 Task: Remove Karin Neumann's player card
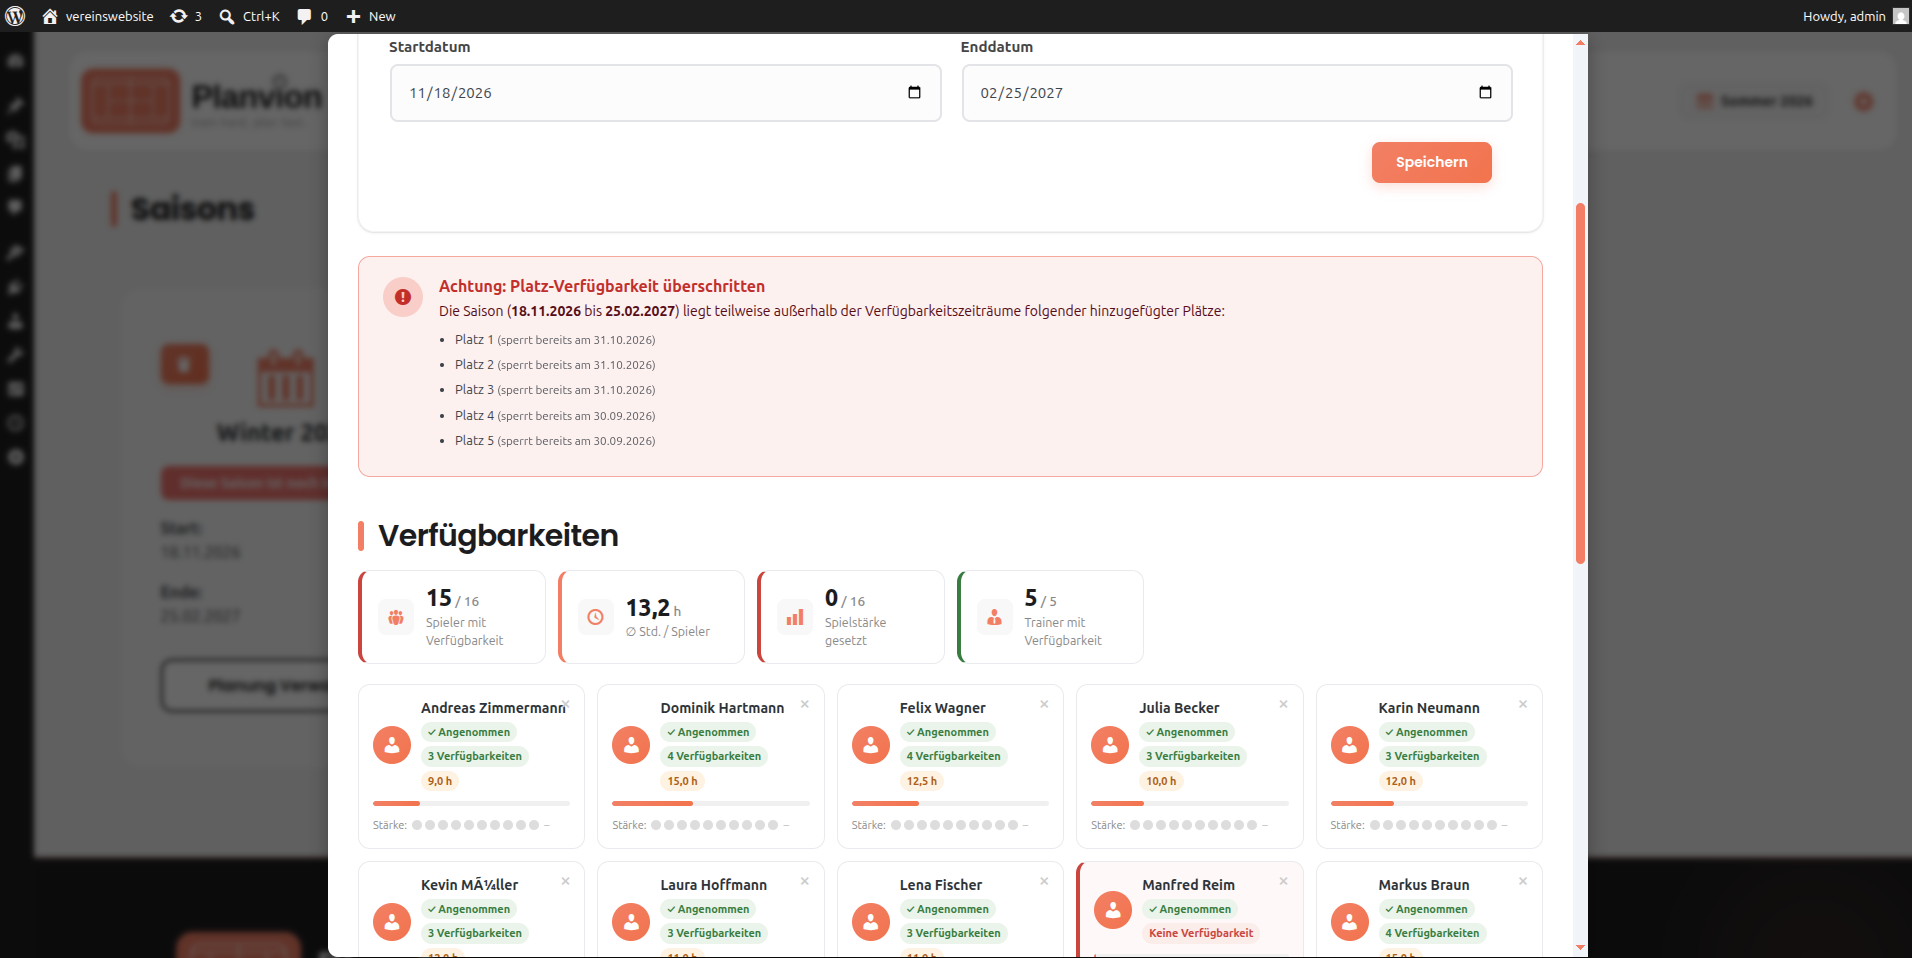click(x=1523, y=704)
